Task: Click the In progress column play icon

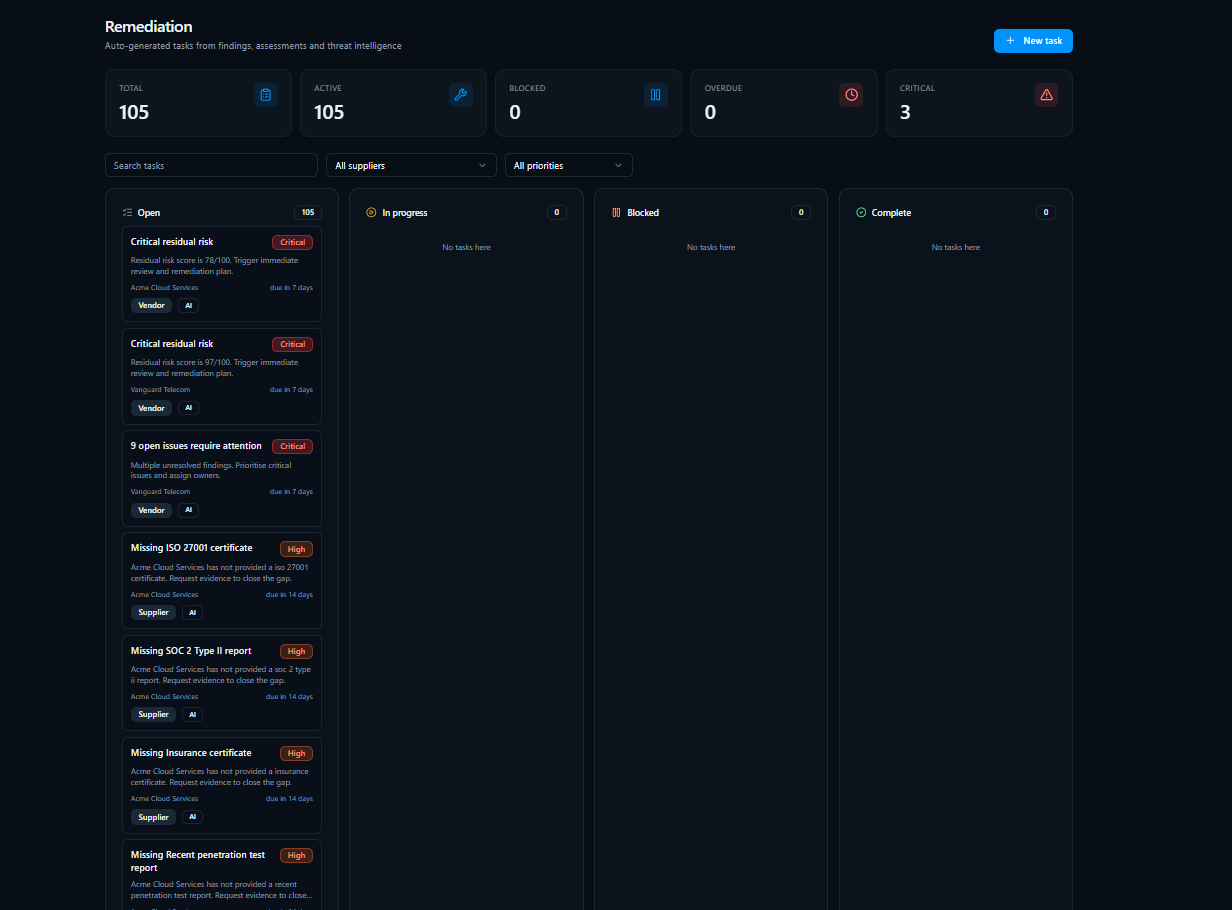Action: [371, 213]
